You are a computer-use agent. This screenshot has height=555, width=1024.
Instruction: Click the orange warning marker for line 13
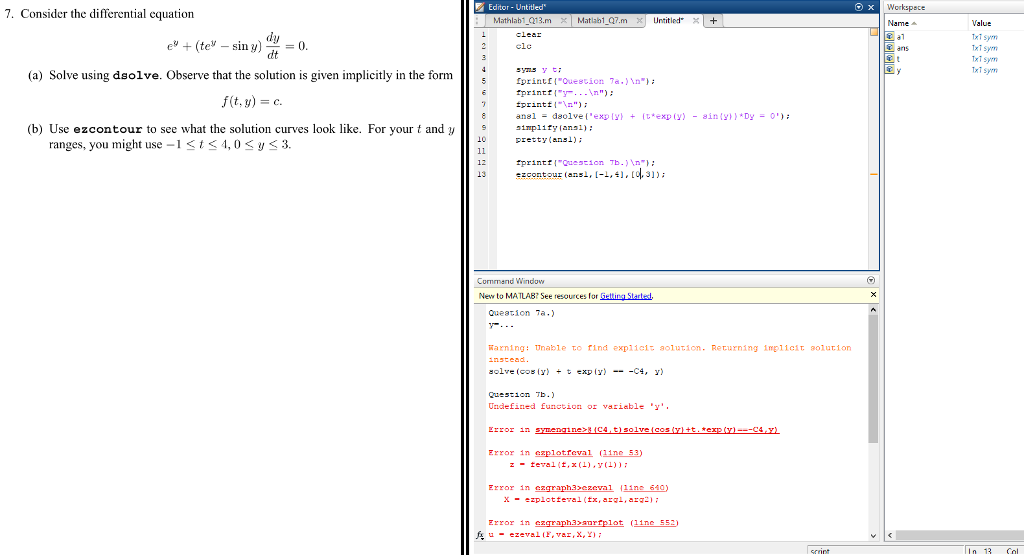(873, 174)
